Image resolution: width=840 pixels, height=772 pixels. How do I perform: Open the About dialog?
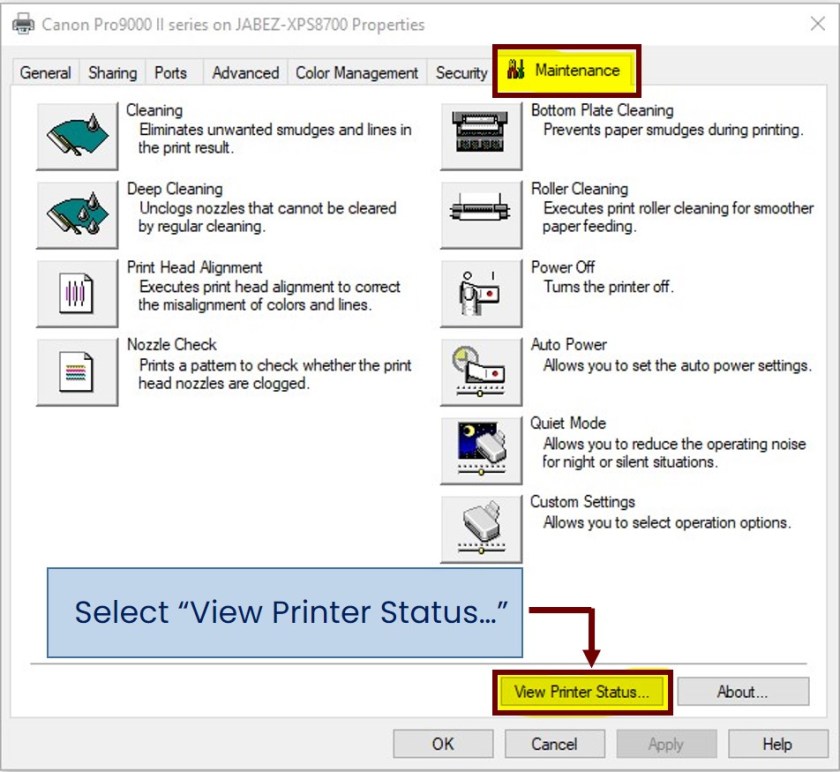743,691
